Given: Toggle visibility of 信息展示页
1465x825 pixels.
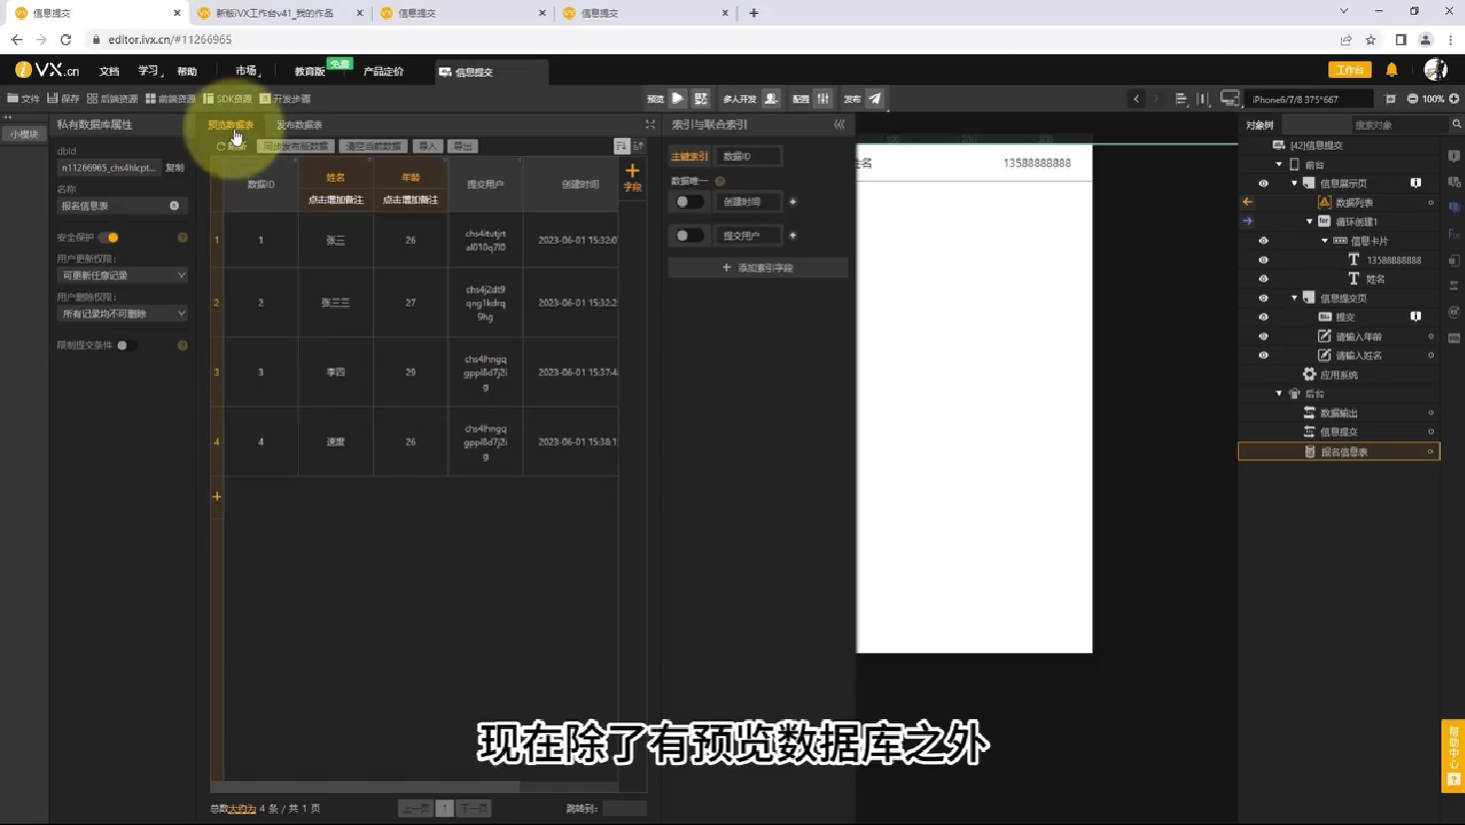Looking at the screenshot, I should coord(1263,183).
